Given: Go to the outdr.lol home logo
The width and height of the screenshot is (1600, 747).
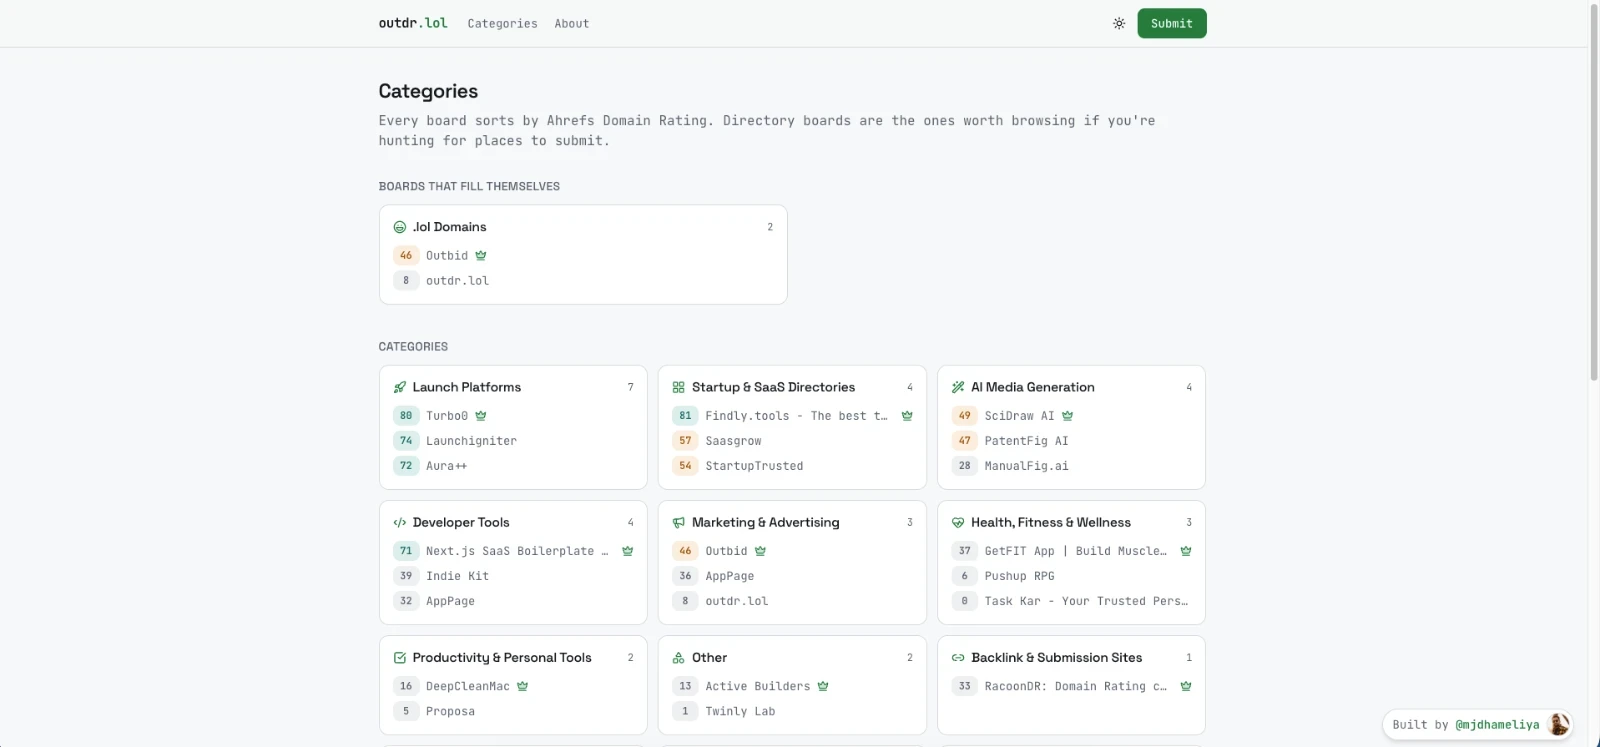Looking at the screenshot, I should click(413, 23).
